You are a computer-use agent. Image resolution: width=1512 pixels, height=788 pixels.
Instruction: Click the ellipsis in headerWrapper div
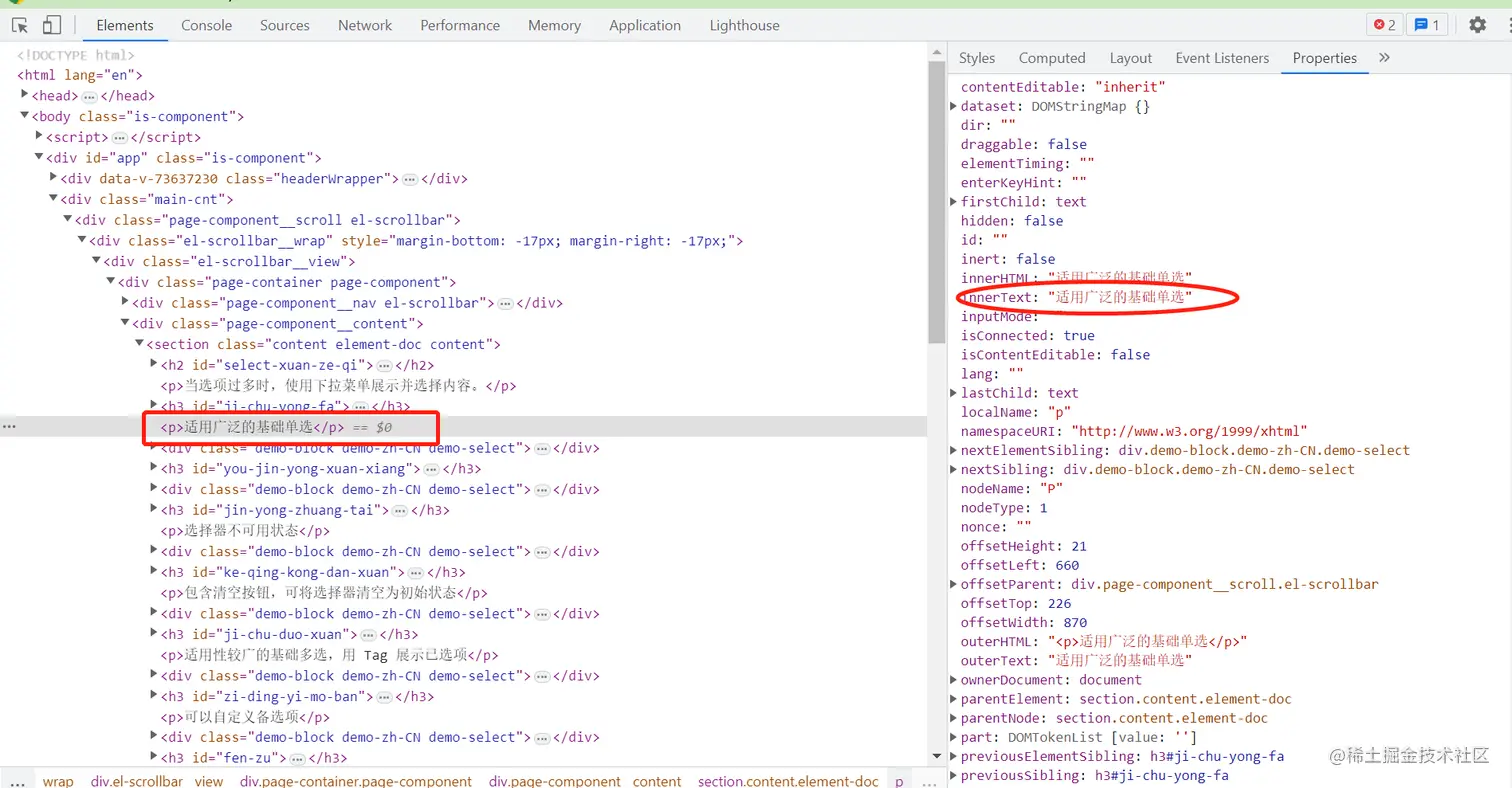[410, 179]
